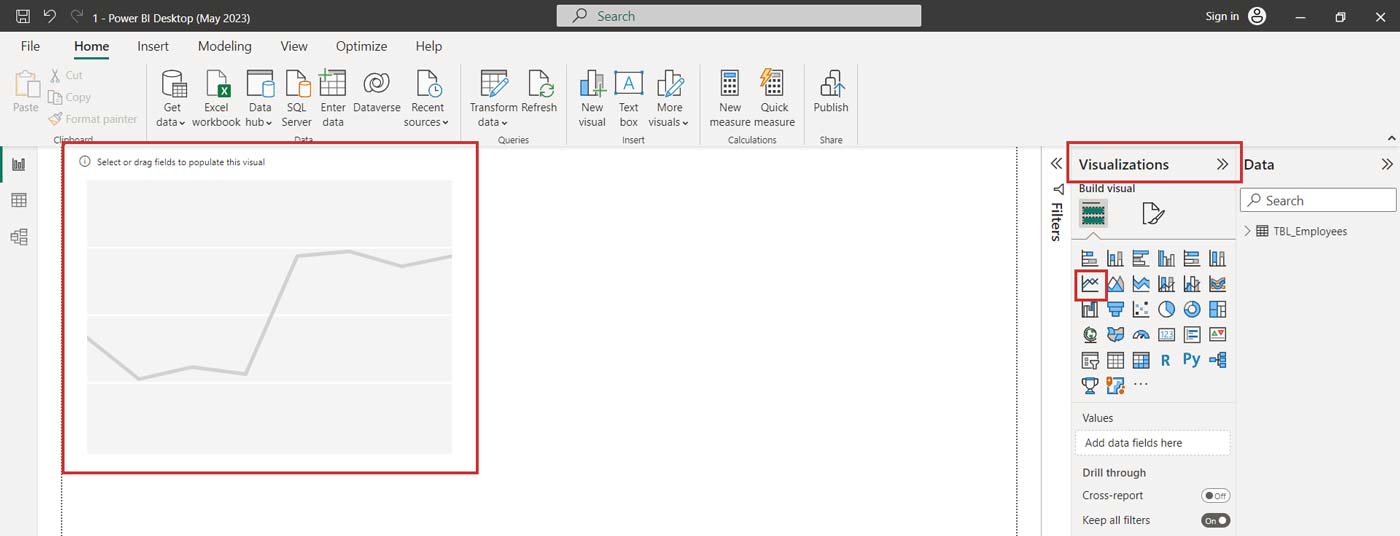Select the Map globe visual

coord(1090,334)
